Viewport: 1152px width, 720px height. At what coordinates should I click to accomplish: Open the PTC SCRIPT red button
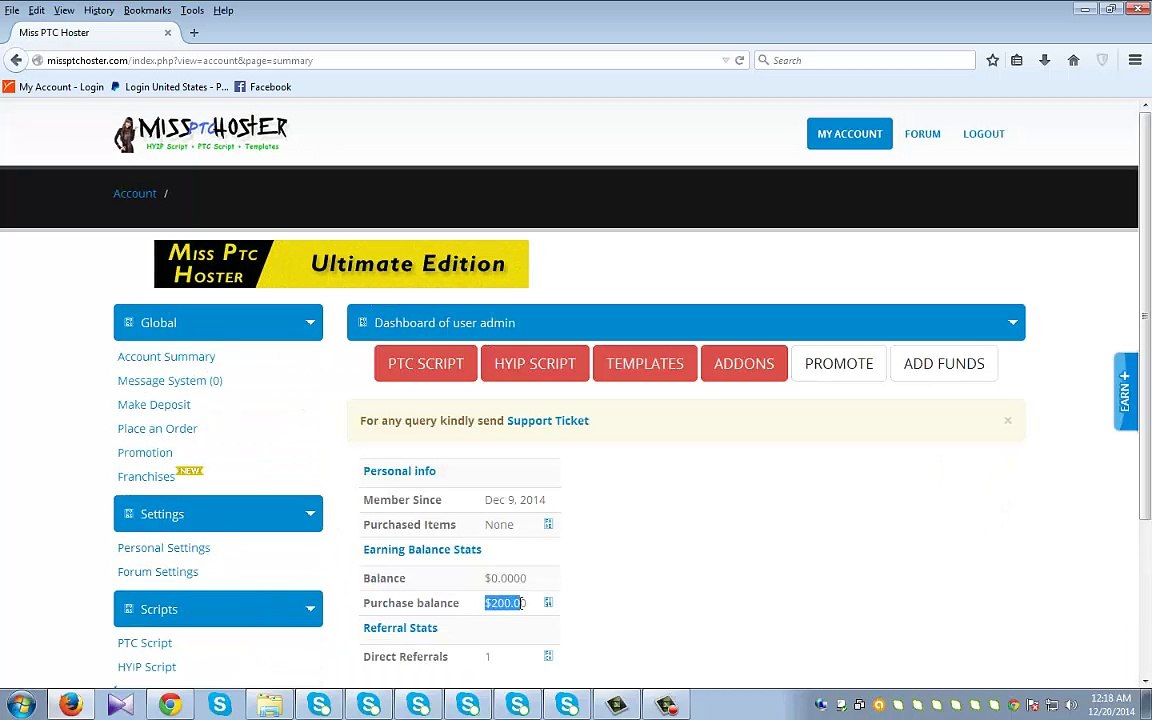[425, 364]
